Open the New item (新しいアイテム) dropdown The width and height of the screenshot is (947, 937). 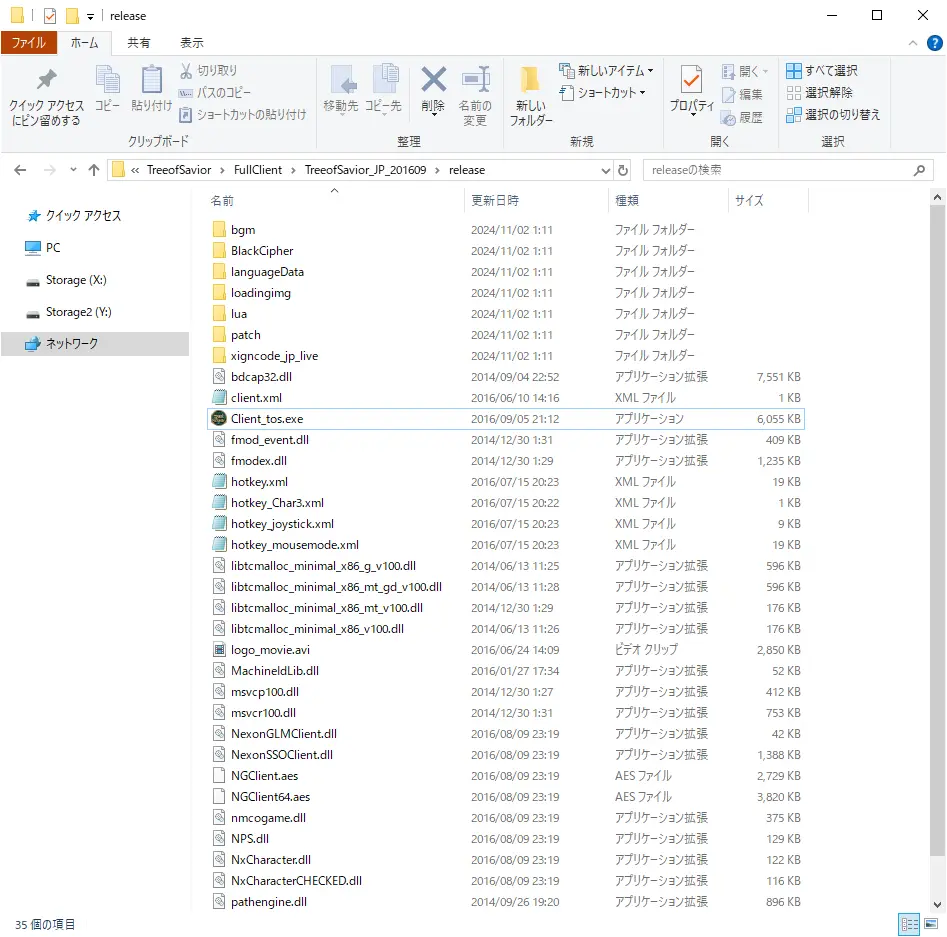pos(606,71)
